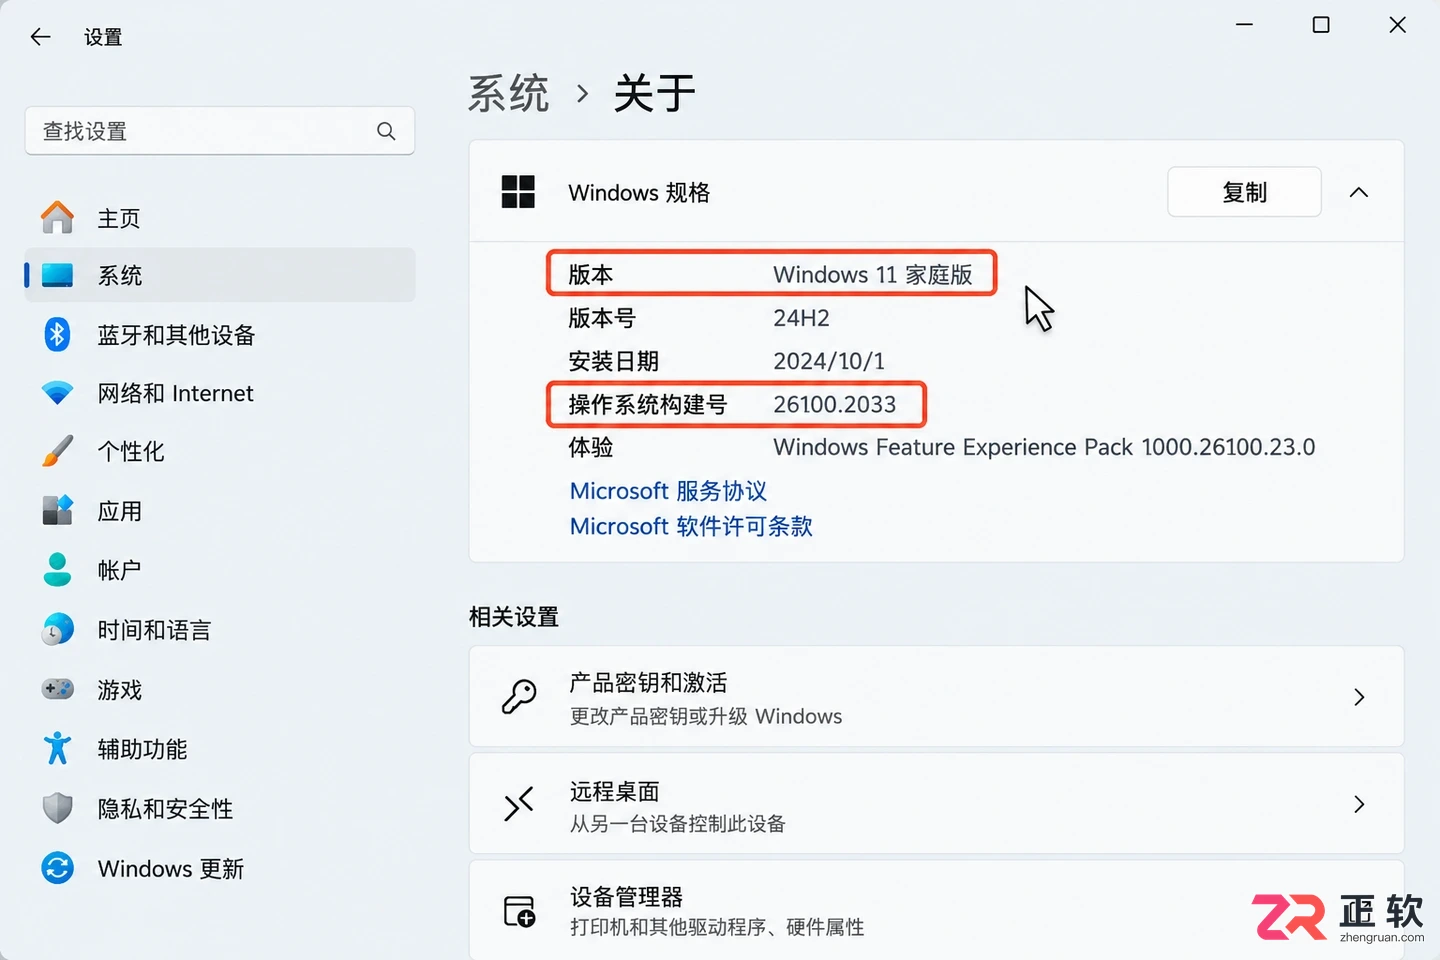Minimize the Settings window
The width and height of the screenshot is (1440, 960).
point(1244,25)
